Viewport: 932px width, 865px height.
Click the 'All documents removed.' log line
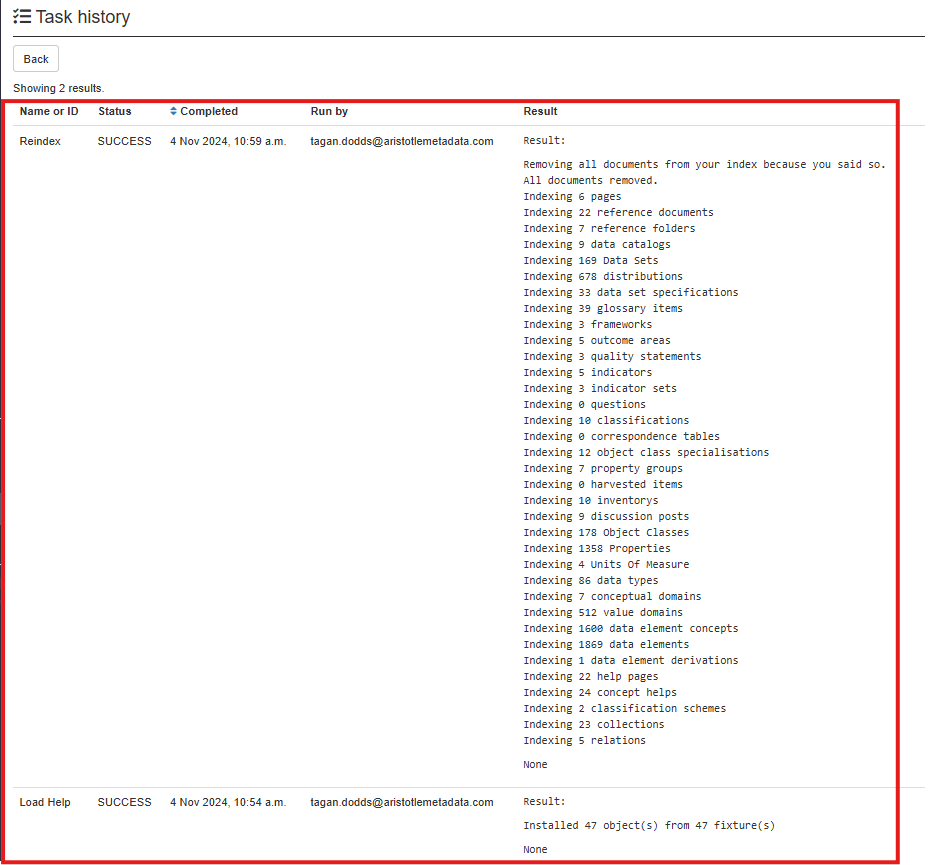[590, 180]
